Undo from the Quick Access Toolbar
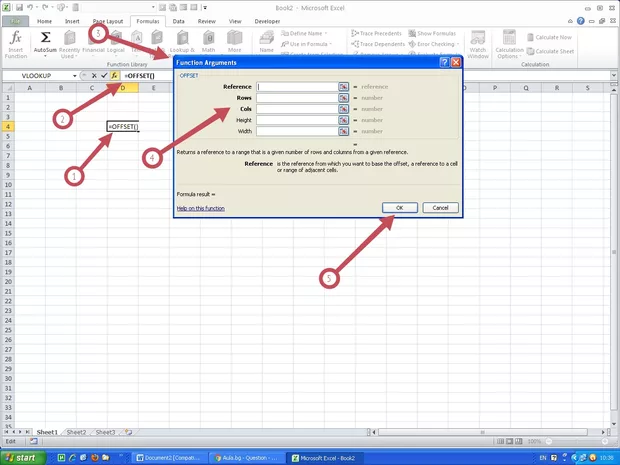Screen dimensions: 620x465 pos(30,8)
